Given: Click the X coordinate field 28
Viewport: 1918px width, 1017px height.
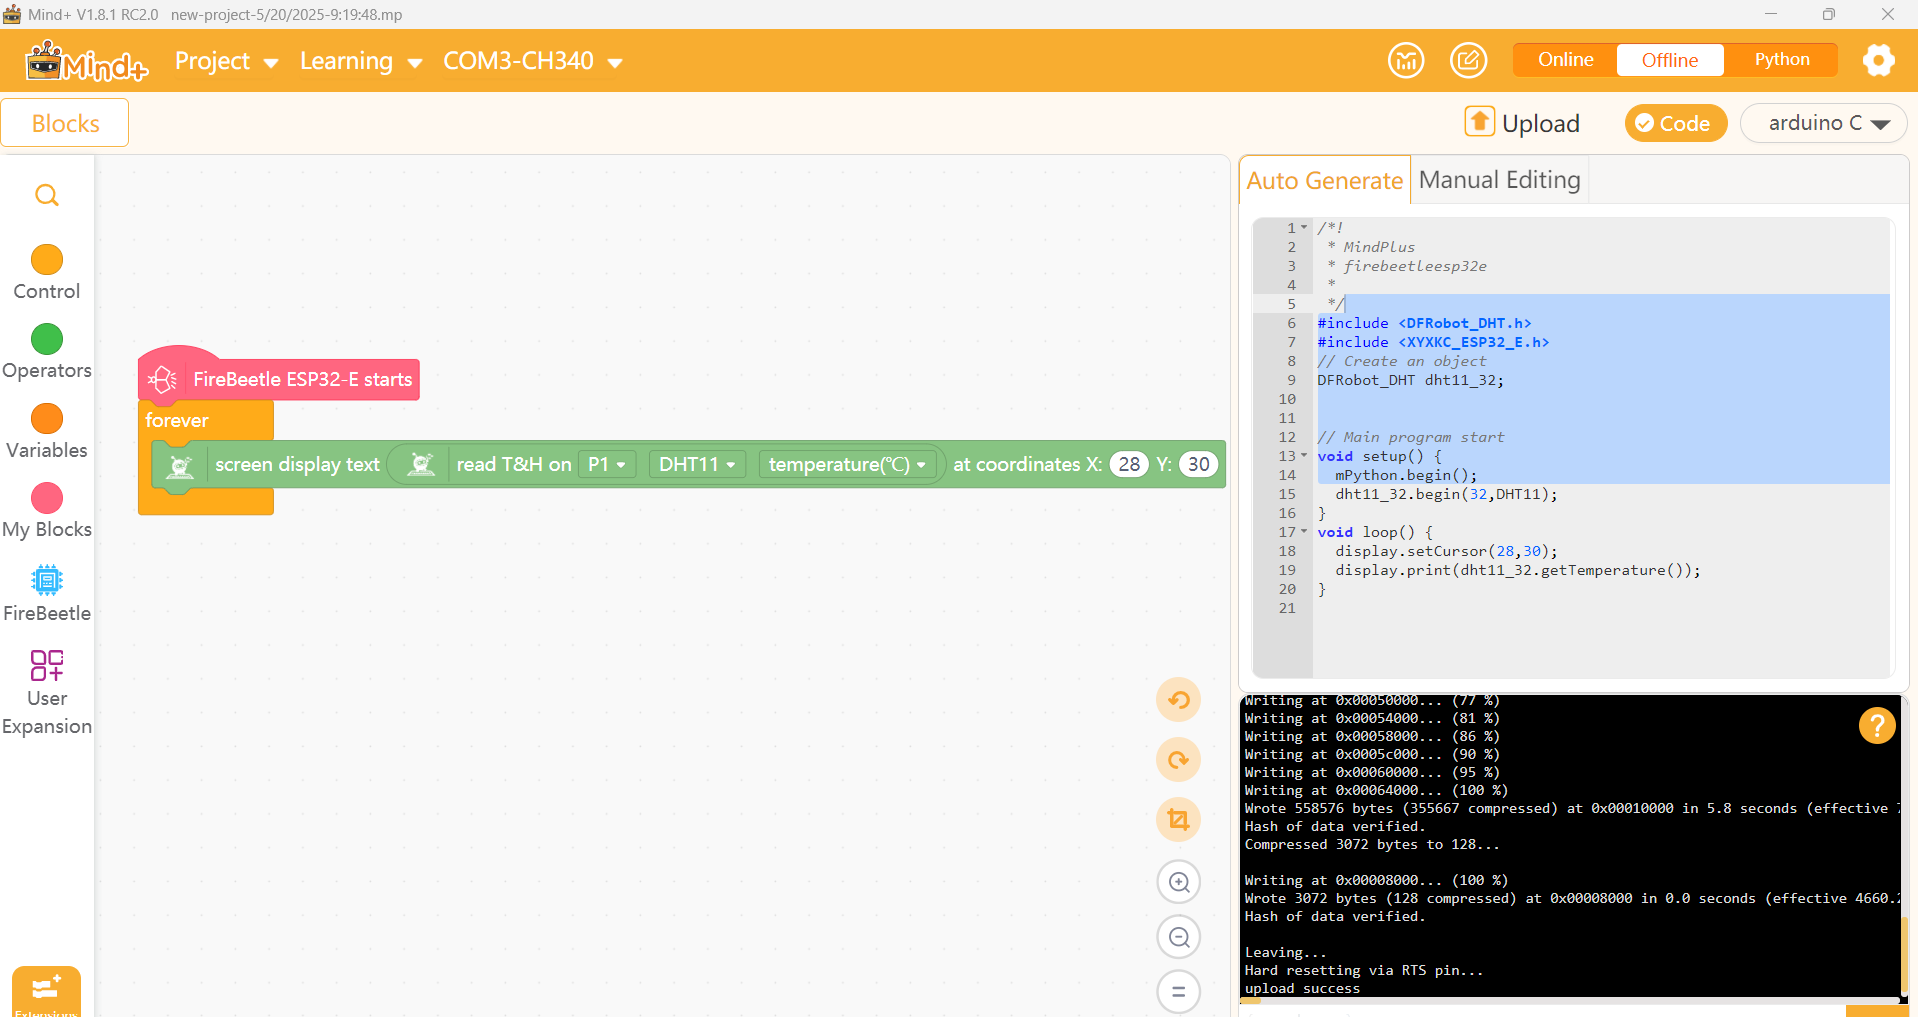Looking at the screenshot, I should coord(1129,464).
